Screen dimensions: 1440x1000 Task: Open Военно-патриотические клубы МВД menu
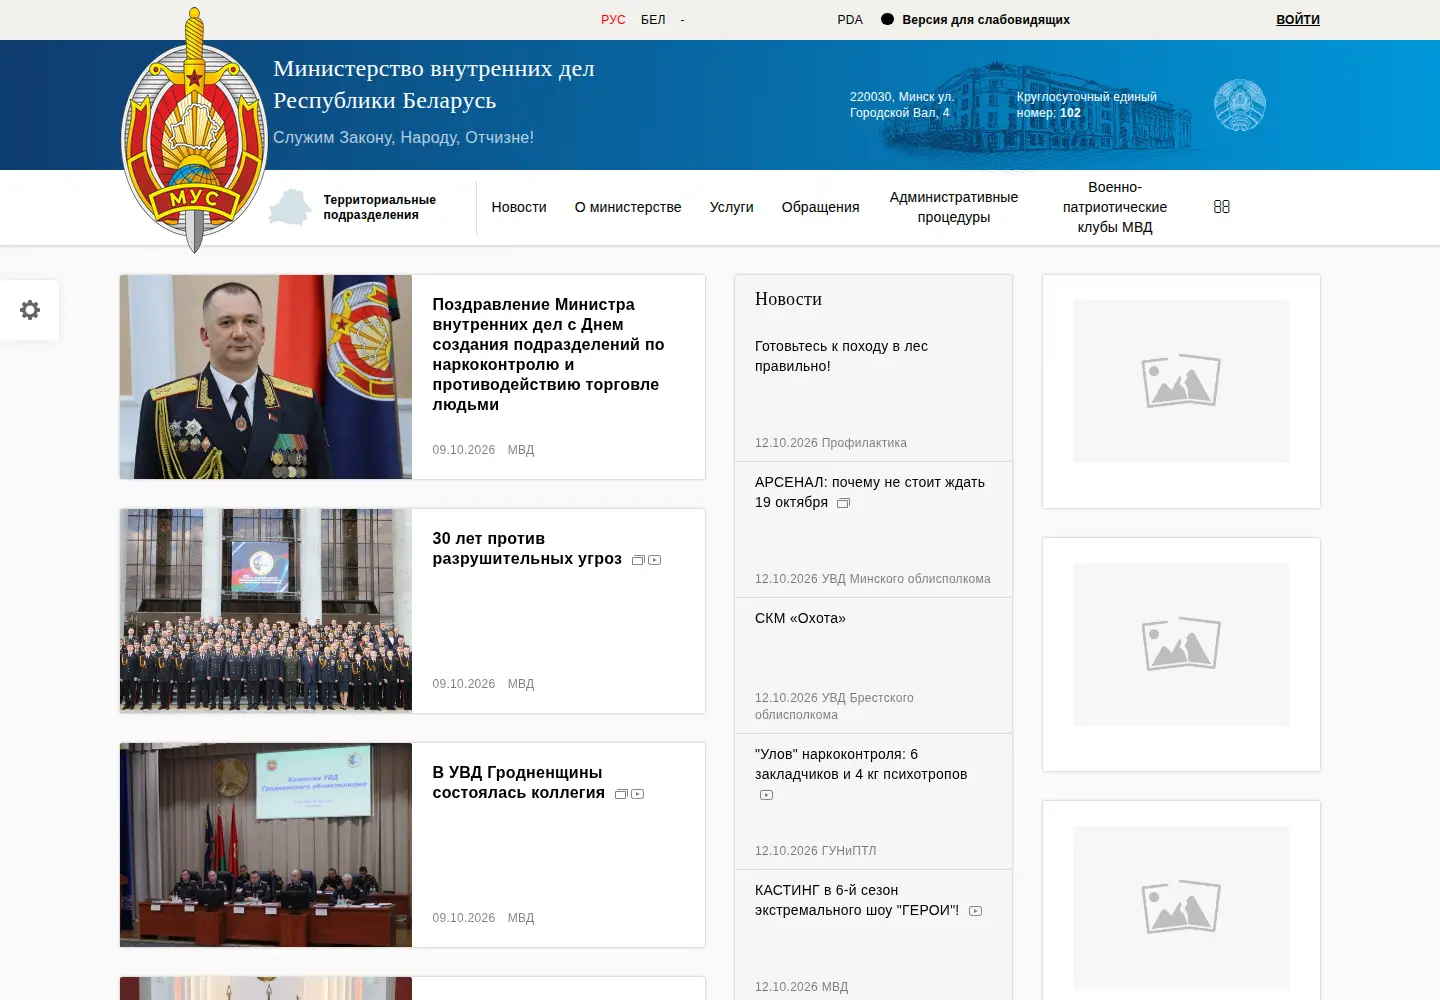coord(1115,207)
